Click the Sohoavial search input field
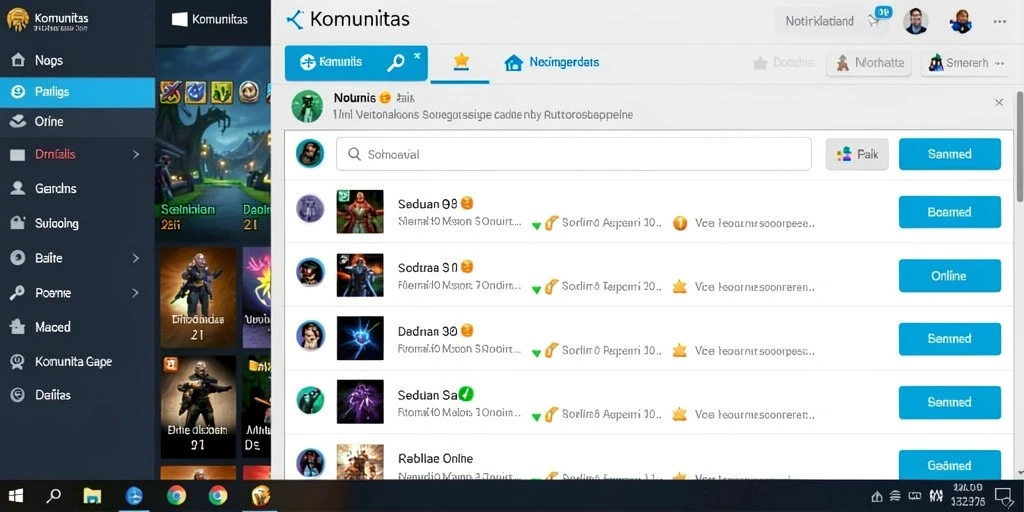 pyautogui.click(x=573, y=154)
